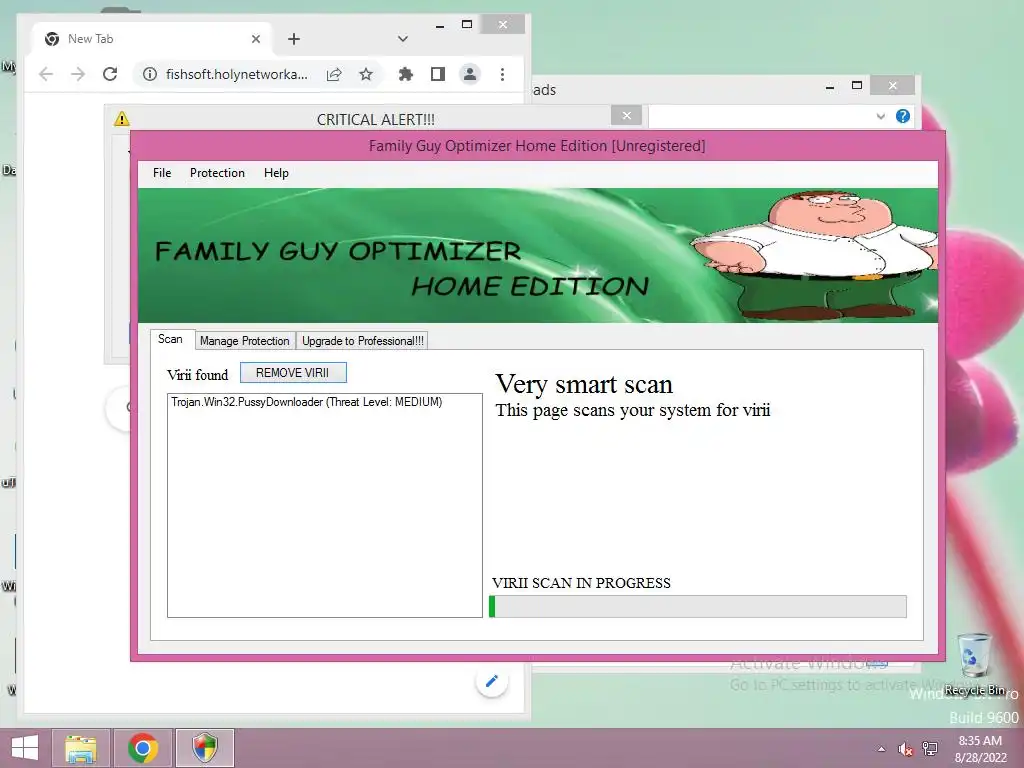Click the Optimizer window title bar
This screenshot has width=1024, height=768.
click(x=537, y=146)
